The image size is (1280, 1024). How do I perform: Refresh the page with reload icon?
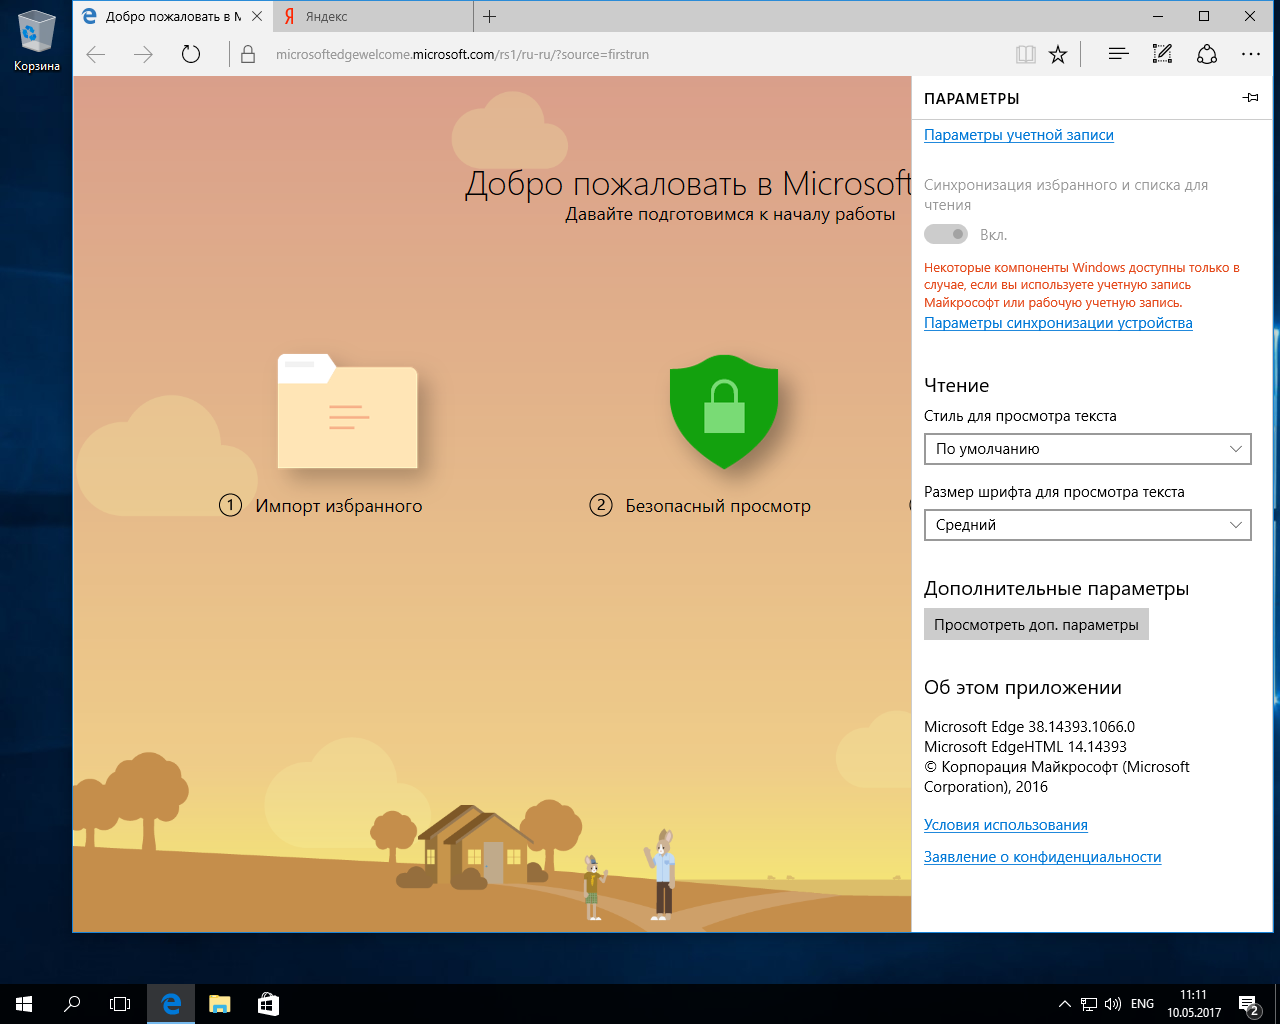click(191, 55)
